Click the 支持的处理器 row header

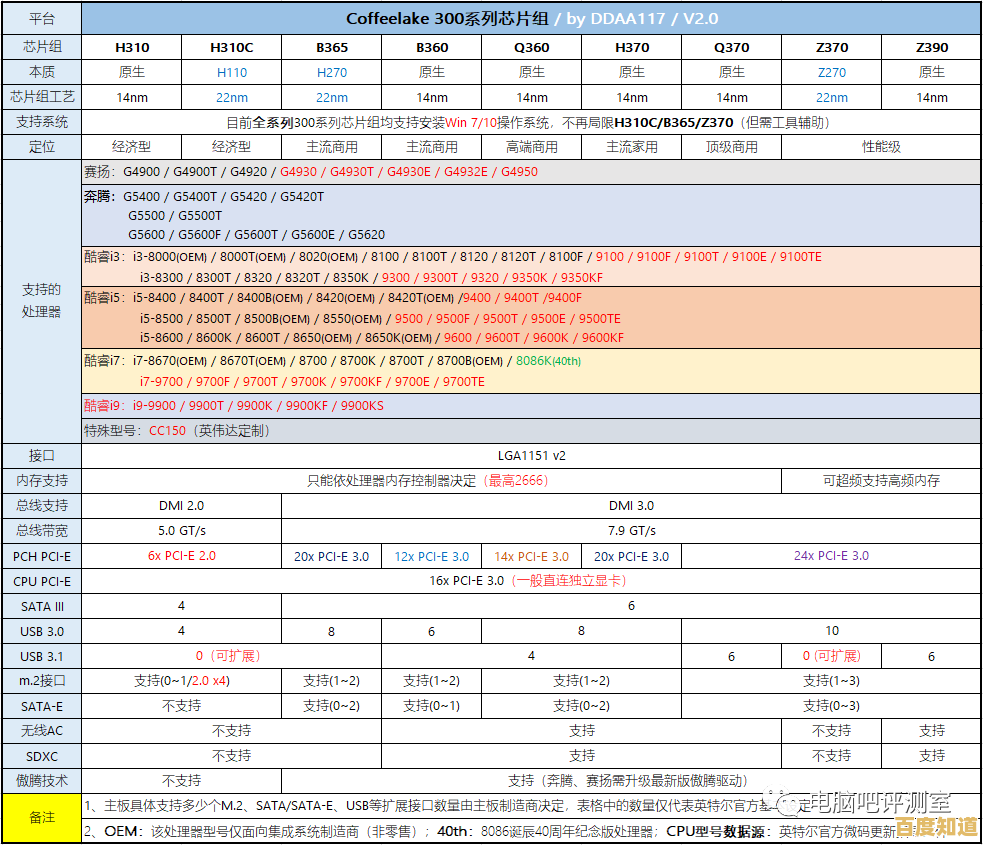pos(40,300)
